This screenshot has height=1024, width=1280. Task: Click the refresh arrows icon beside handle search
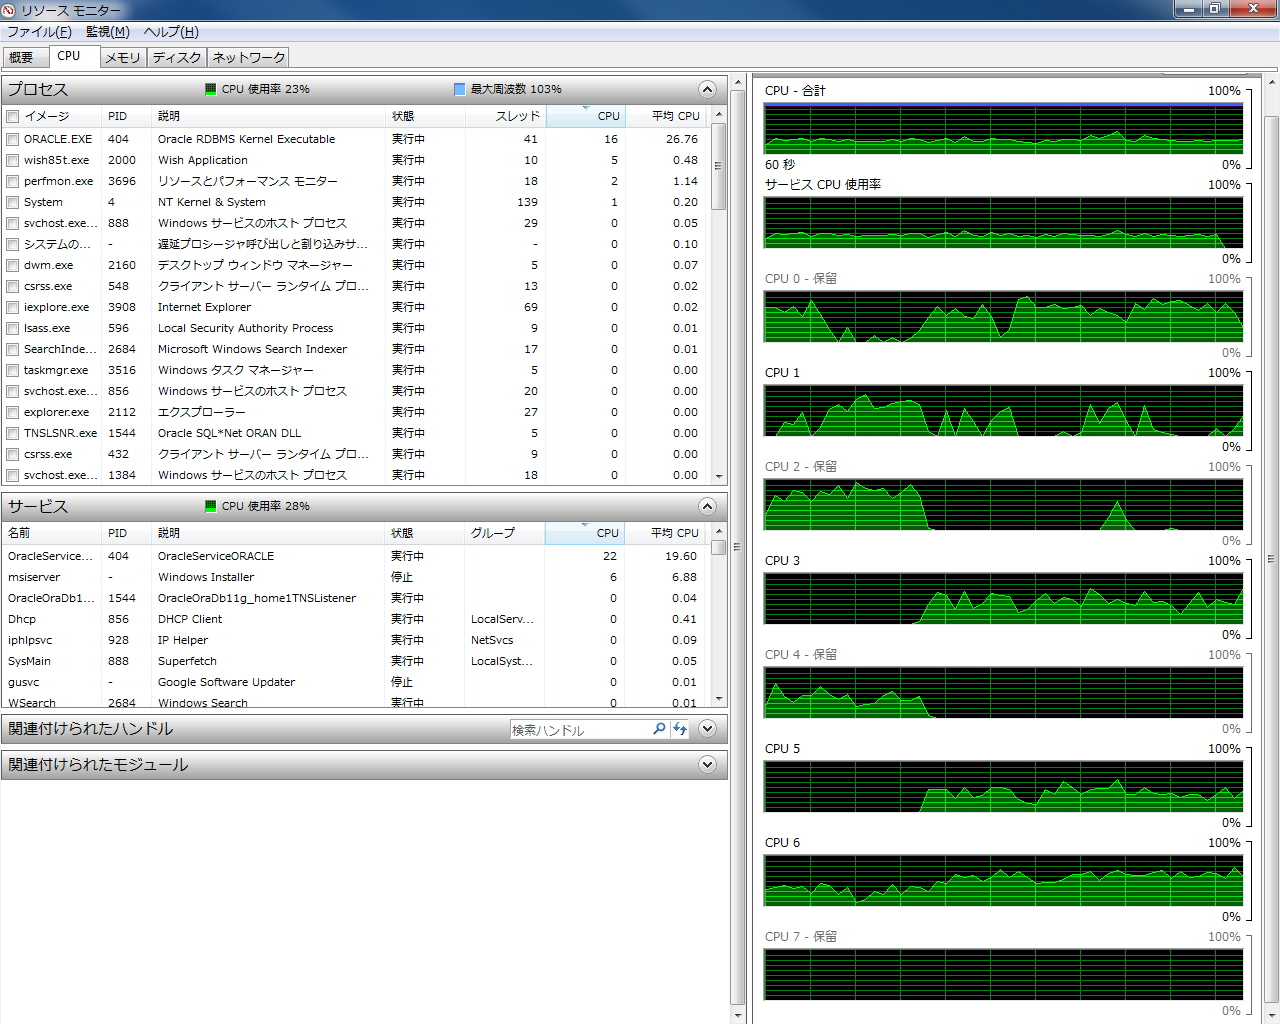click(x=680, y=729)
